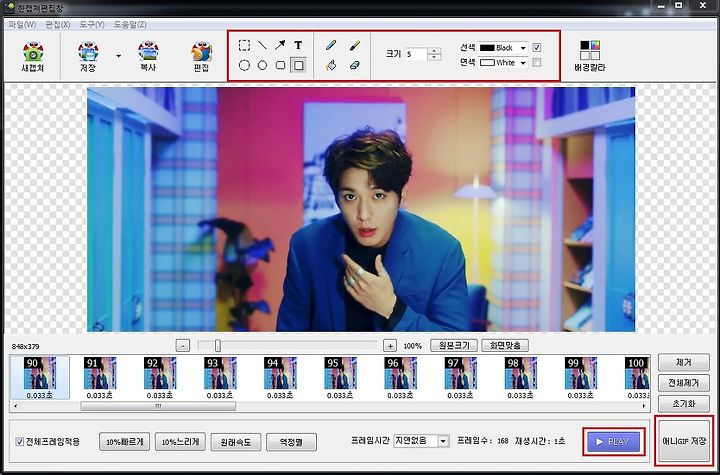Select frame thumbnail 96
Image resolution: width=720 pixels, height=475 pixels.
coord(400,377)
